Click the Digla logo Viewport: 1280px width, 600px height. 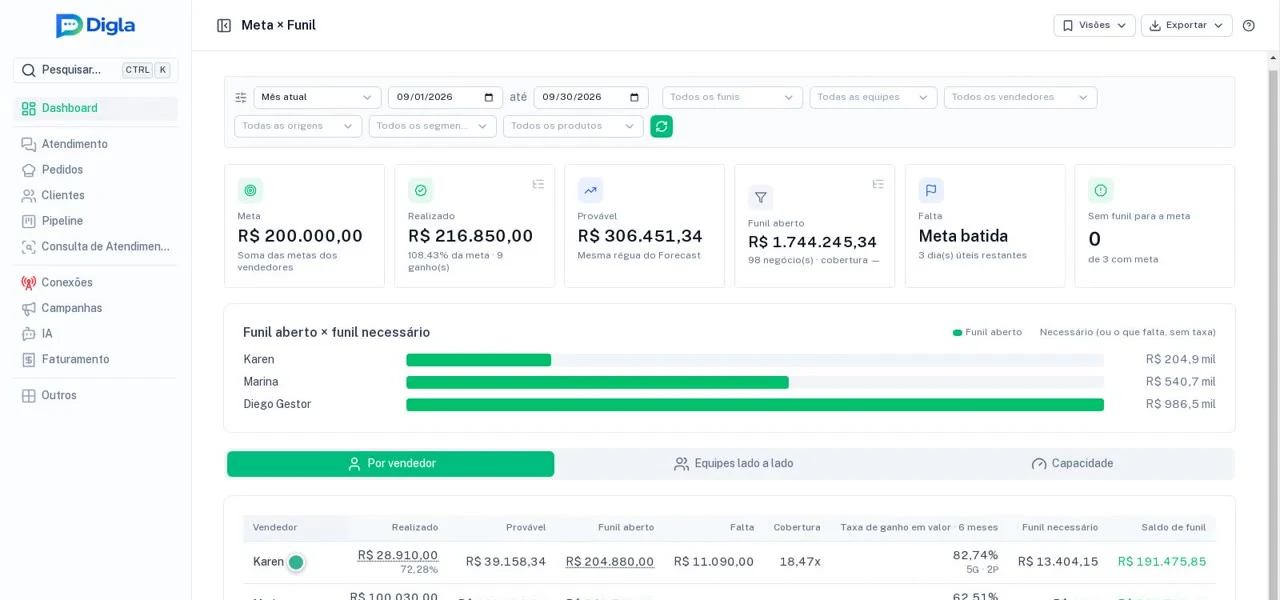coord(95,26)
